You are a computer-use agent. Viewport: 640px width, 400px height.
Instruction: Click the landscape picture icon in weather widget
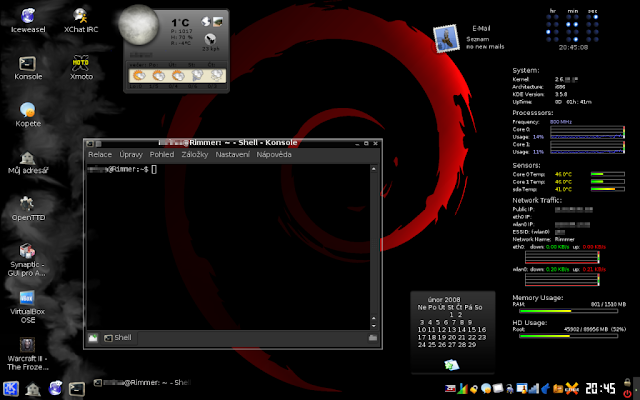click(x=218, y=21)
